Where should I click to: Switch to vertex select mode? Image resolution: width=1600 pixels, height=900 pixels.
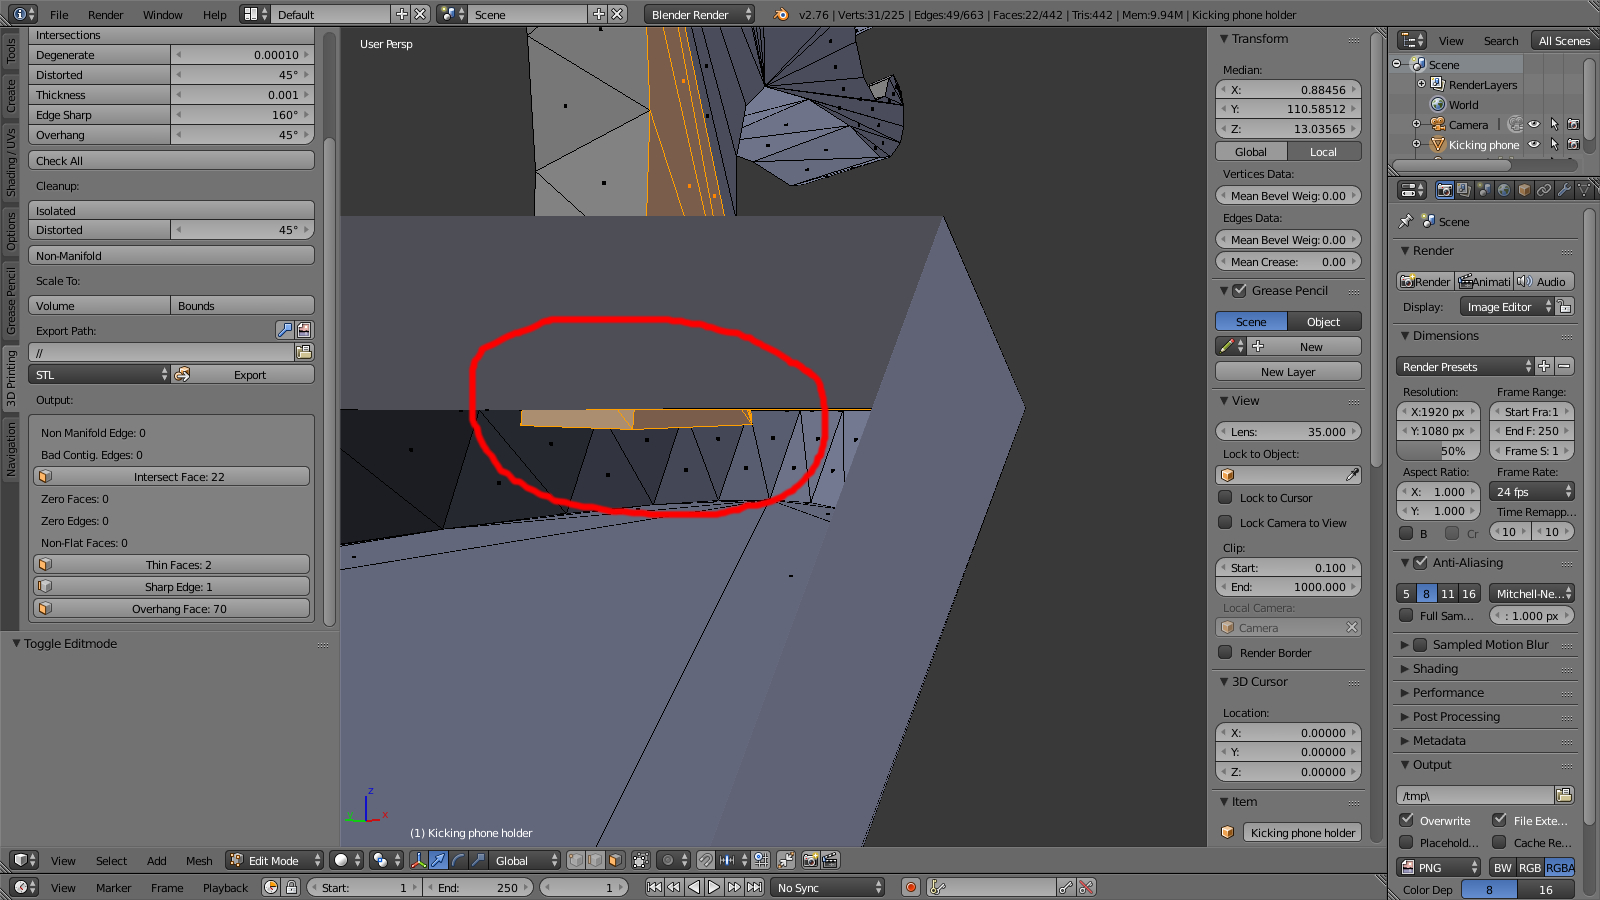click(x=576, y=860)
